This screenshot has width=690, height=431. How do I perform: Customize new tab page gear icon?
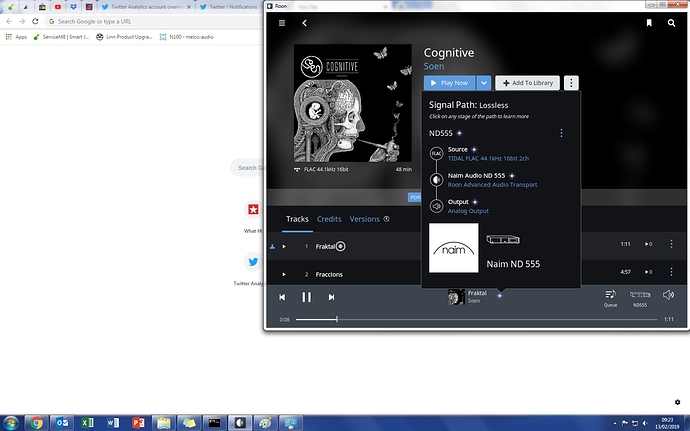point(677,402)
